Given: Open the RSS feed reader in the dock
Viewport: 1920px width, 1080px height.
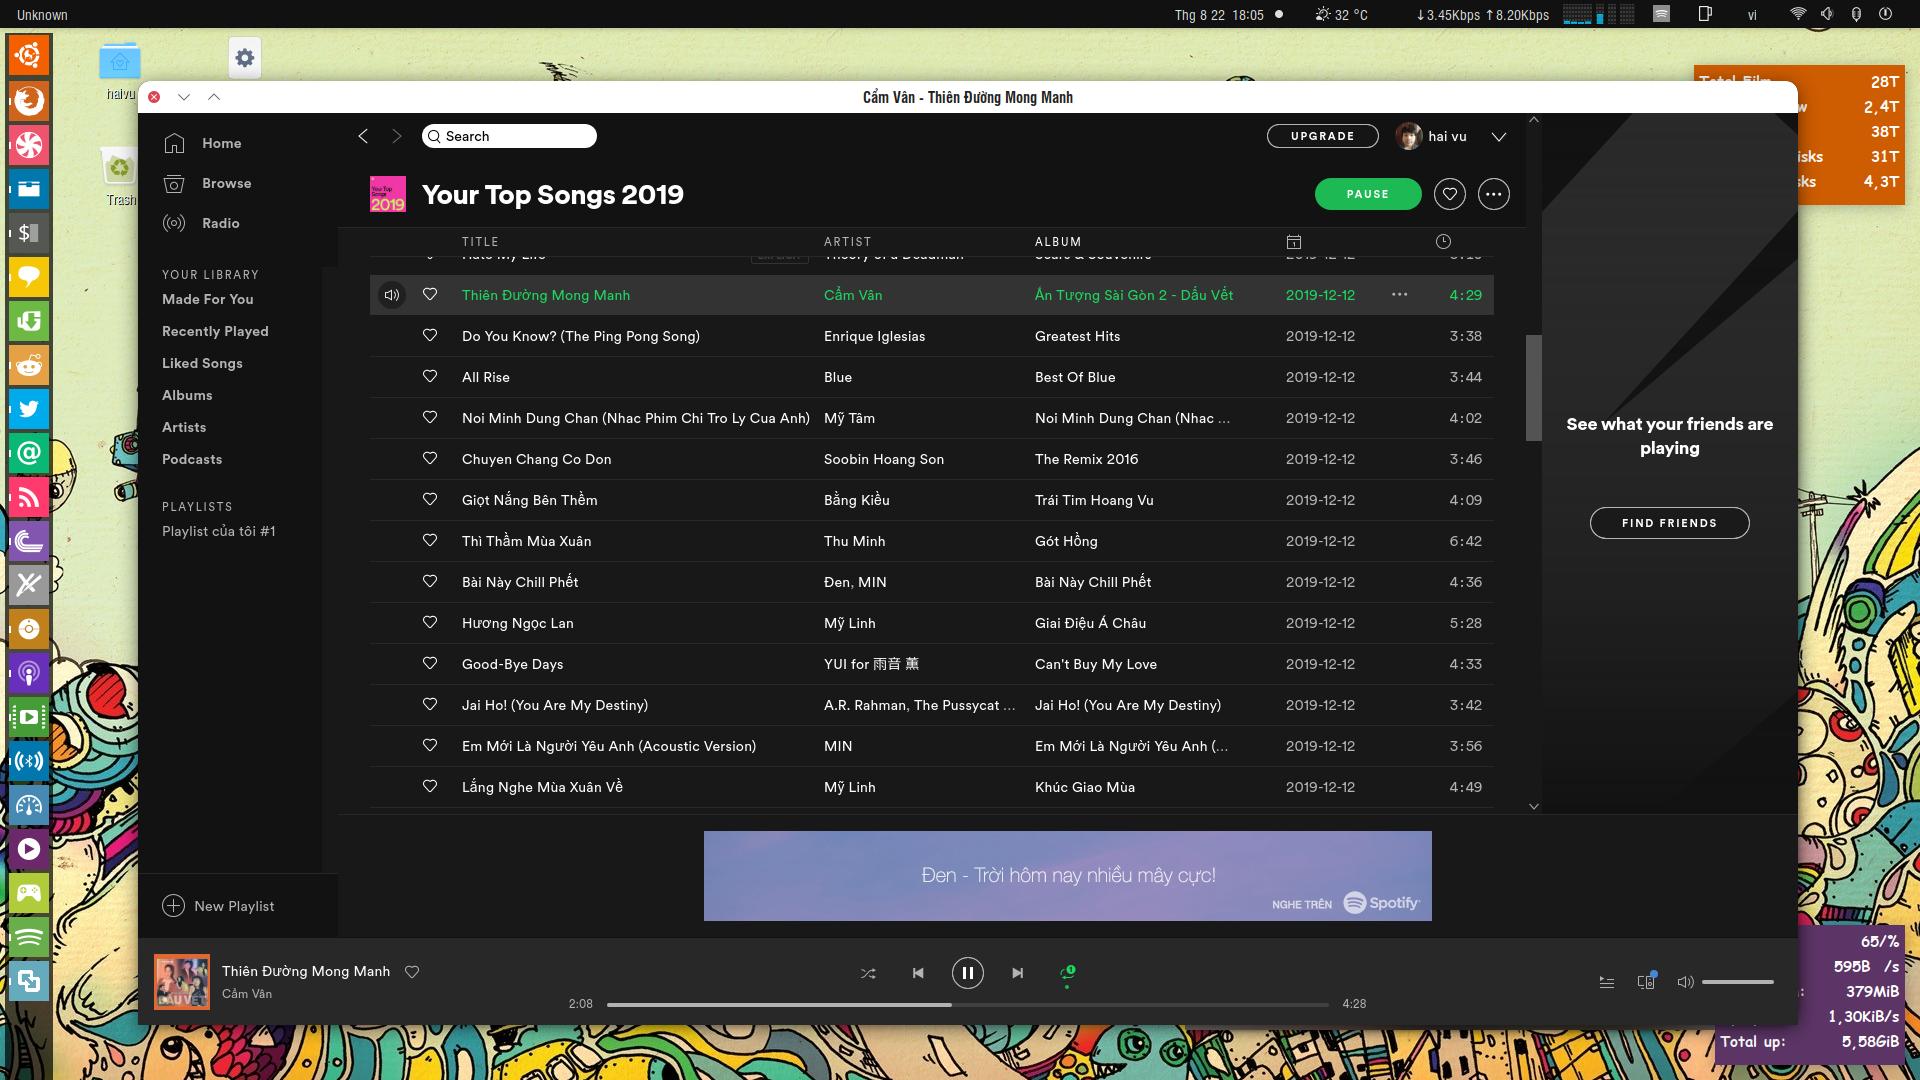Looking at the screenshot, I should 29,497.
